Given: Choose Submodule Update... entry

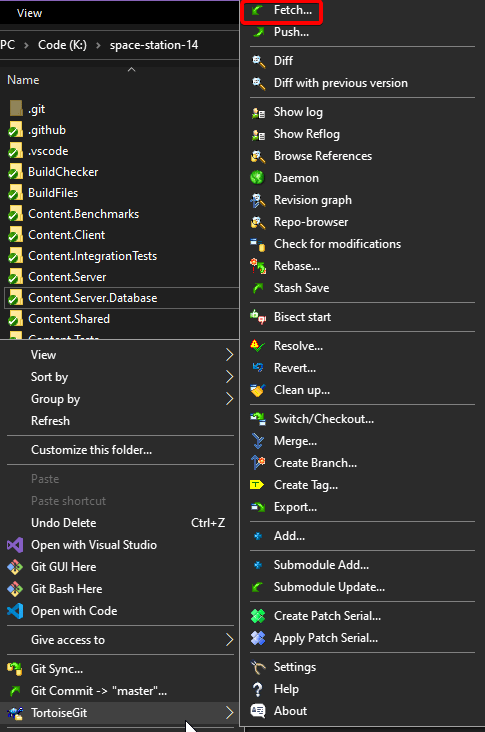Looking at the screenshot, I should (329, 587).
